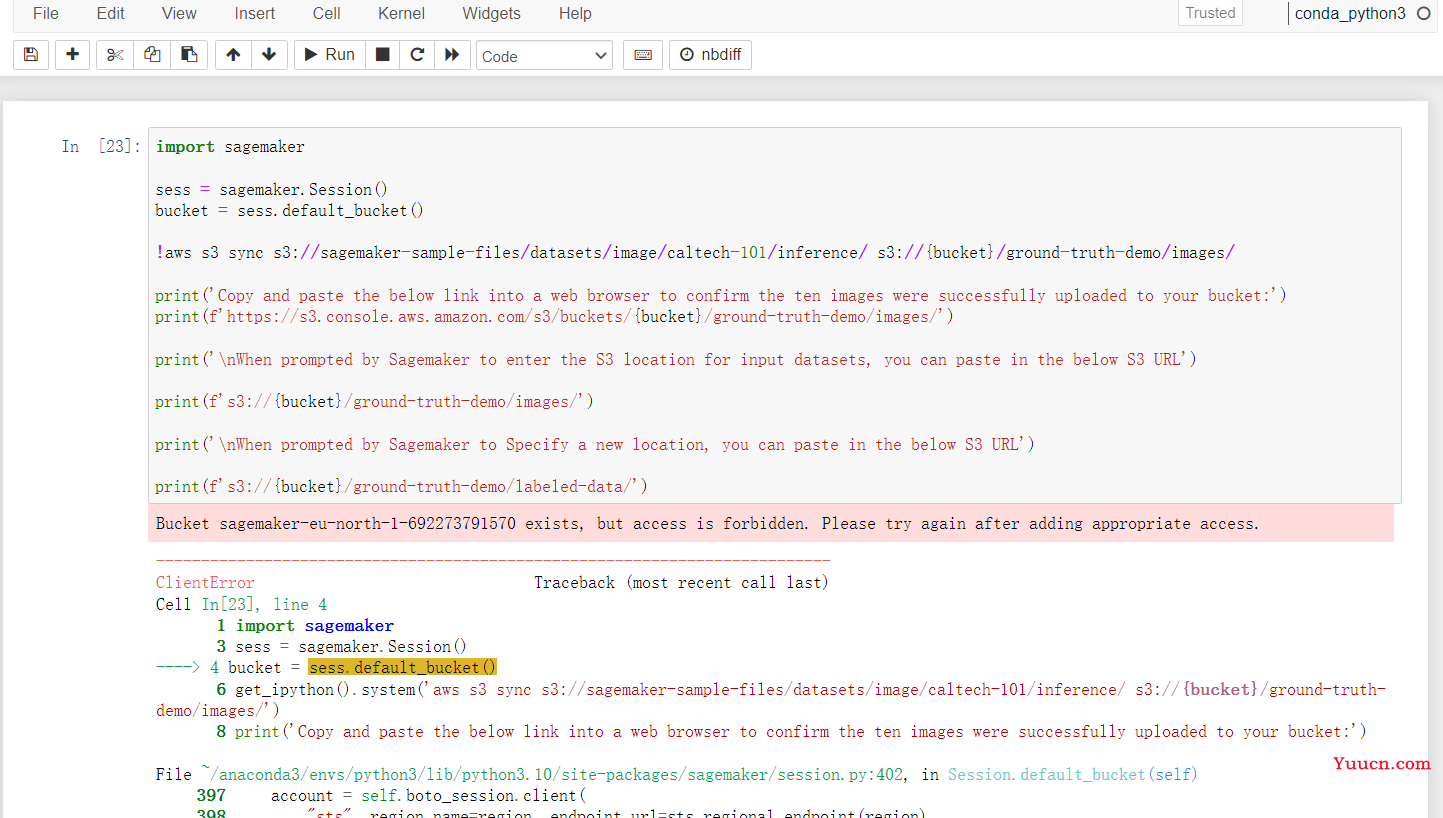Click the highlighted sess.default_bucket() traceback text
The image size is (1443, 818).
click(402, 668)
